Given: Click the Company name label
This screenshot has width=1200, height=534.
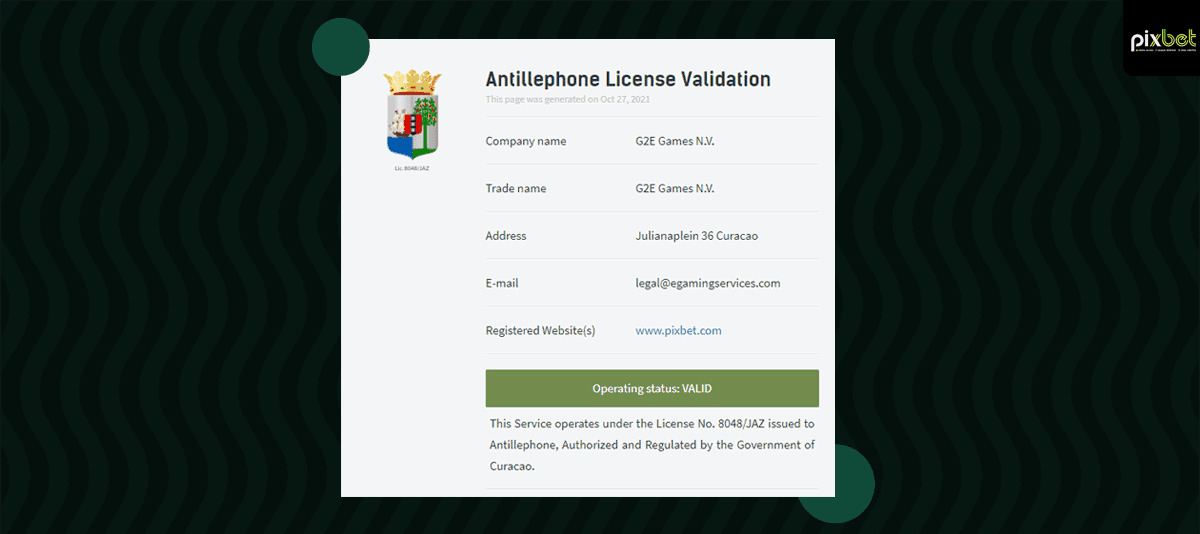Looking at the screenshot, I should click(526, 141).
